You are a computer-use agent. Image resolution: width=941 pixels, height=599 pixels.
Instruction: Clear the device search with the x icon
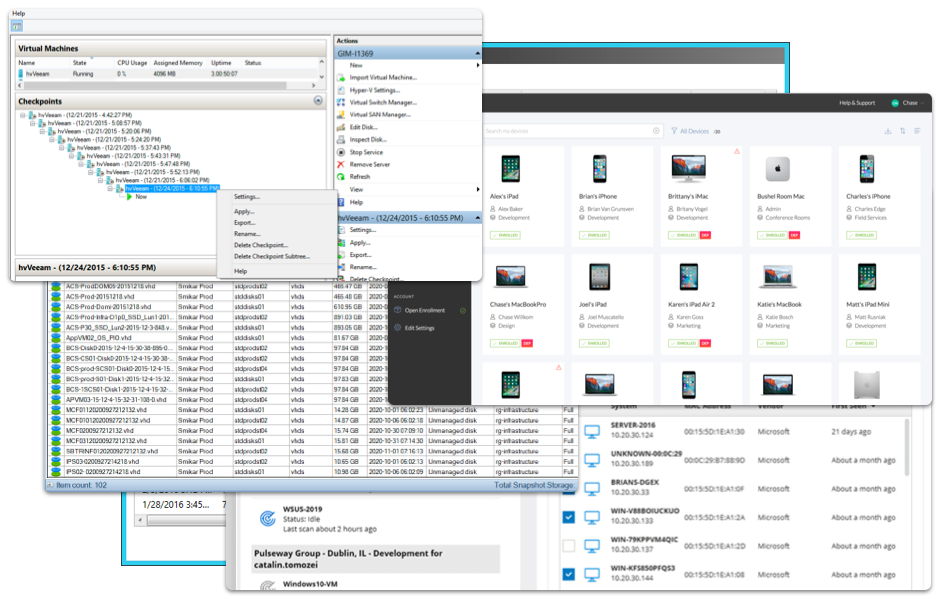656,131
